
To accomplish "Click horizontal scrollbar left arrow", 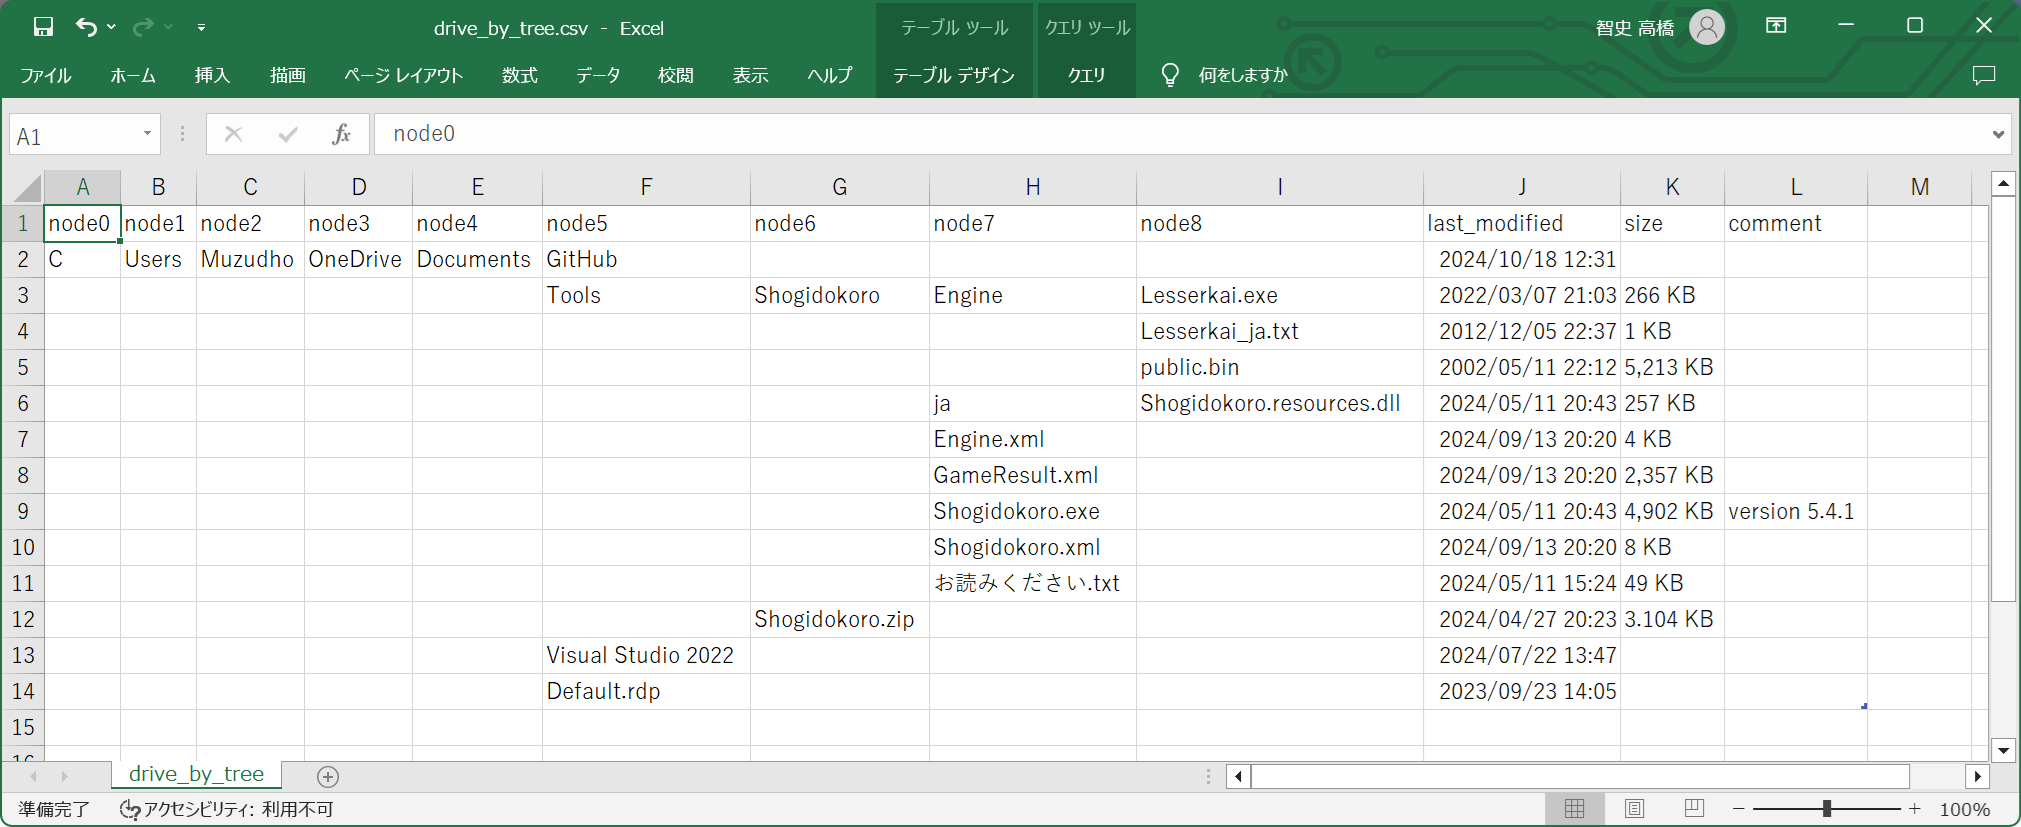I will coord(1239,776).
